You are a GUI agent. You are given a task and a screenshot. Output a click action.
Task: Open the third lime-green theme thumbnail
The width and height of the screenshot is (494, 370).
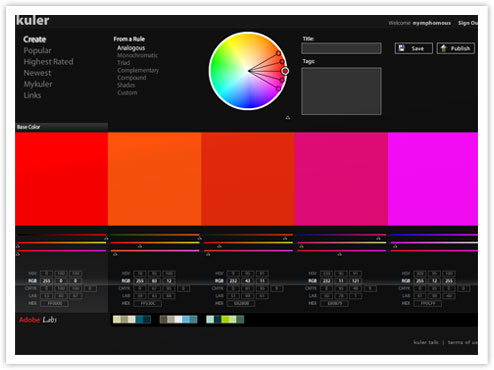[x=225, y=320]
